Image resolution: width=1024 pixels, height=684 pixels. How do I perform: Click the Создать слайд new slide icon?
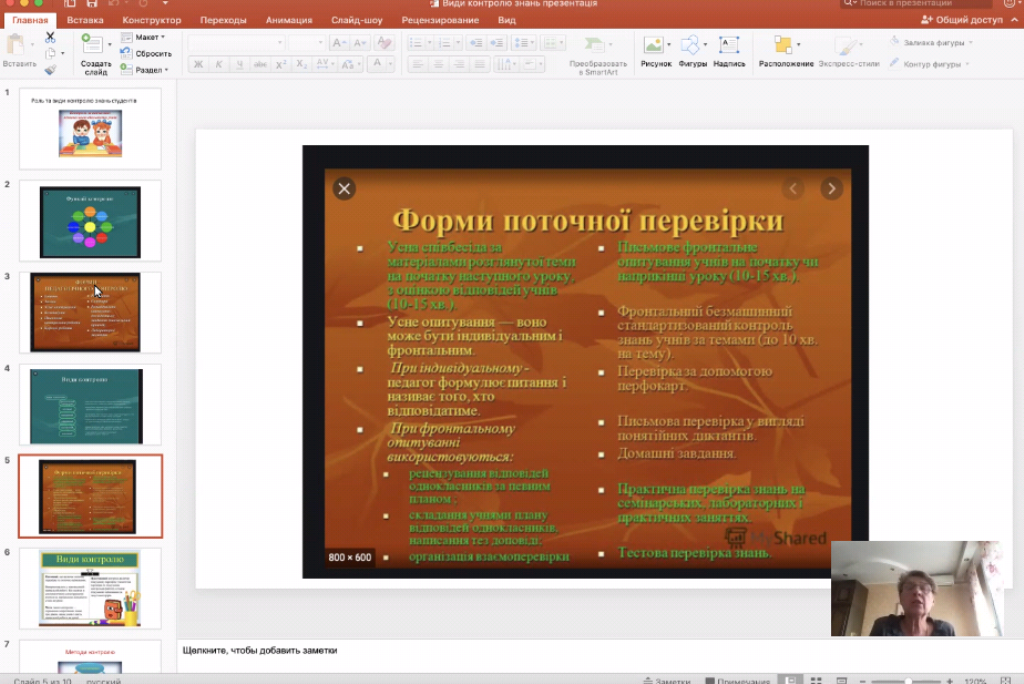pyautogui.click(x=91, y=44)
